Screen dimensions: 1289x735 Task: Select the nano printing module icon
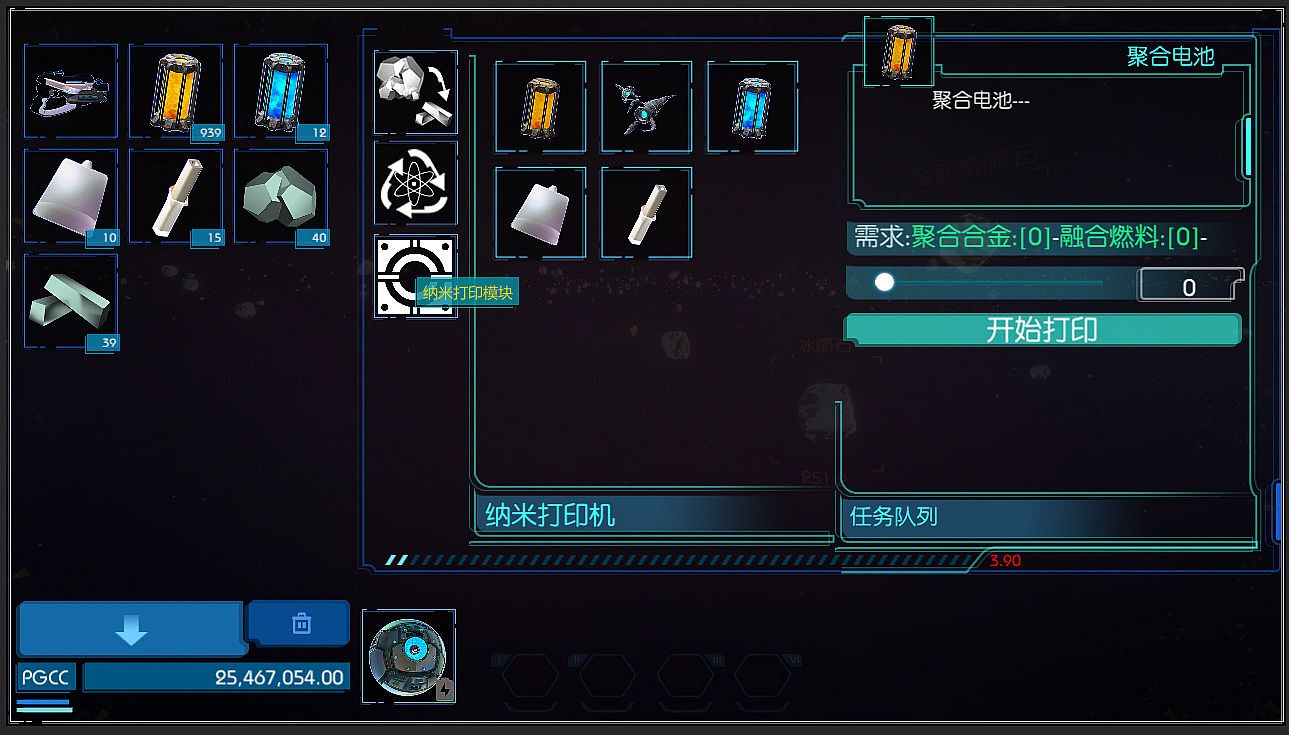point(416,276)
